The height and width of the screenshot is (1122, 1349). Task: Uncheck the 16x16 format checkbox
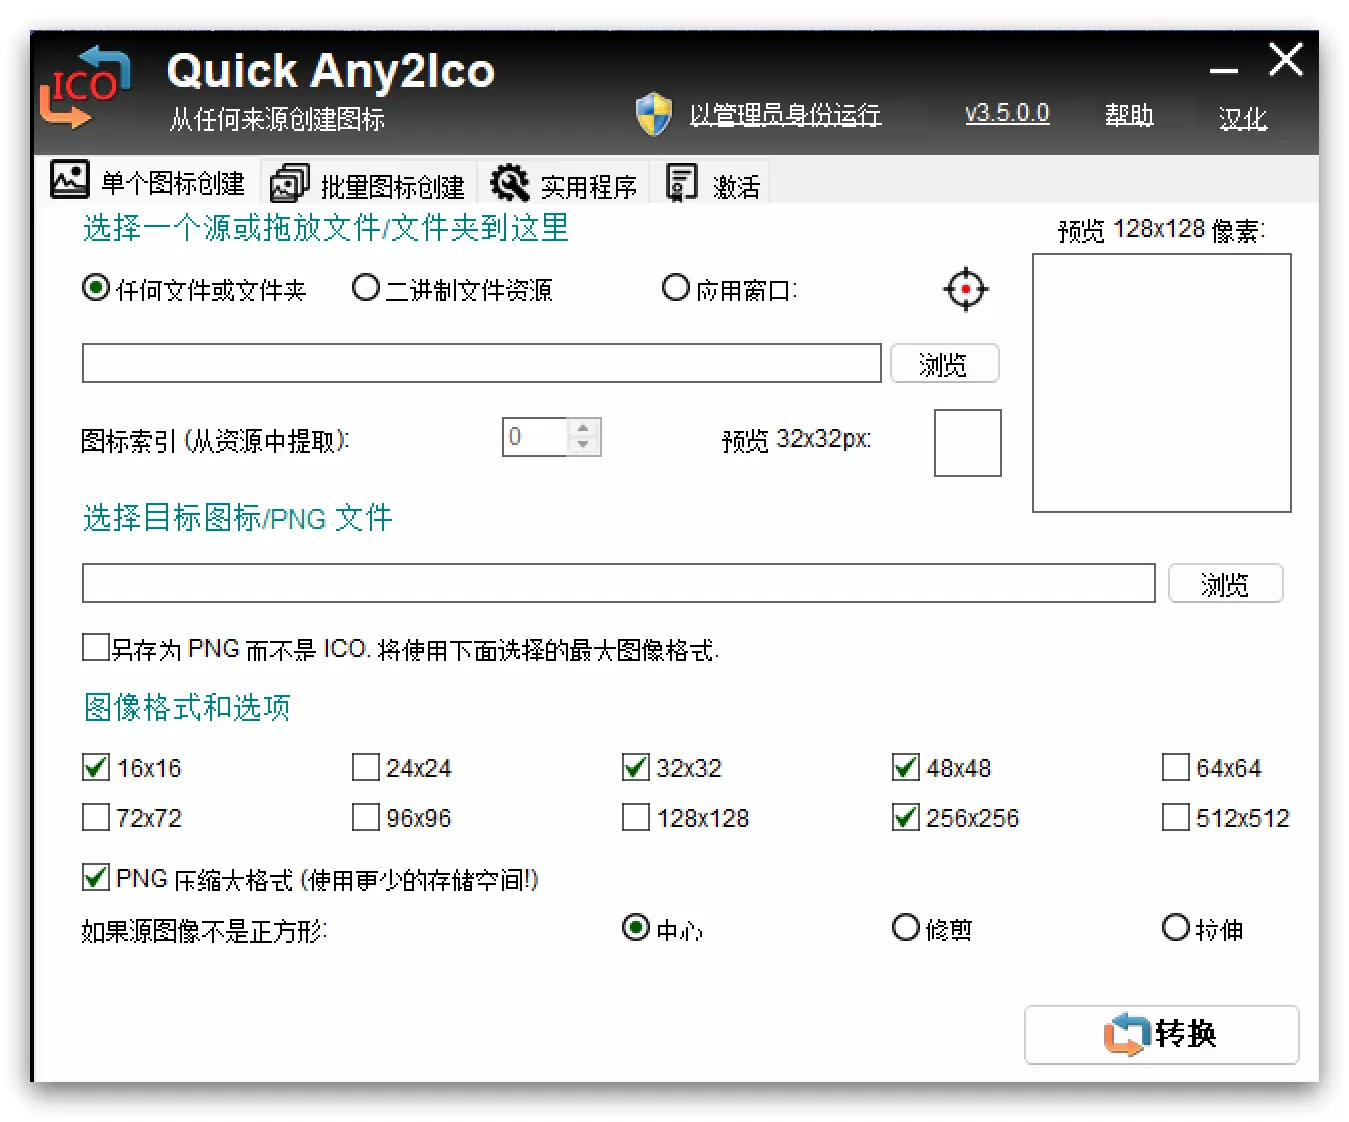point(96,767)
